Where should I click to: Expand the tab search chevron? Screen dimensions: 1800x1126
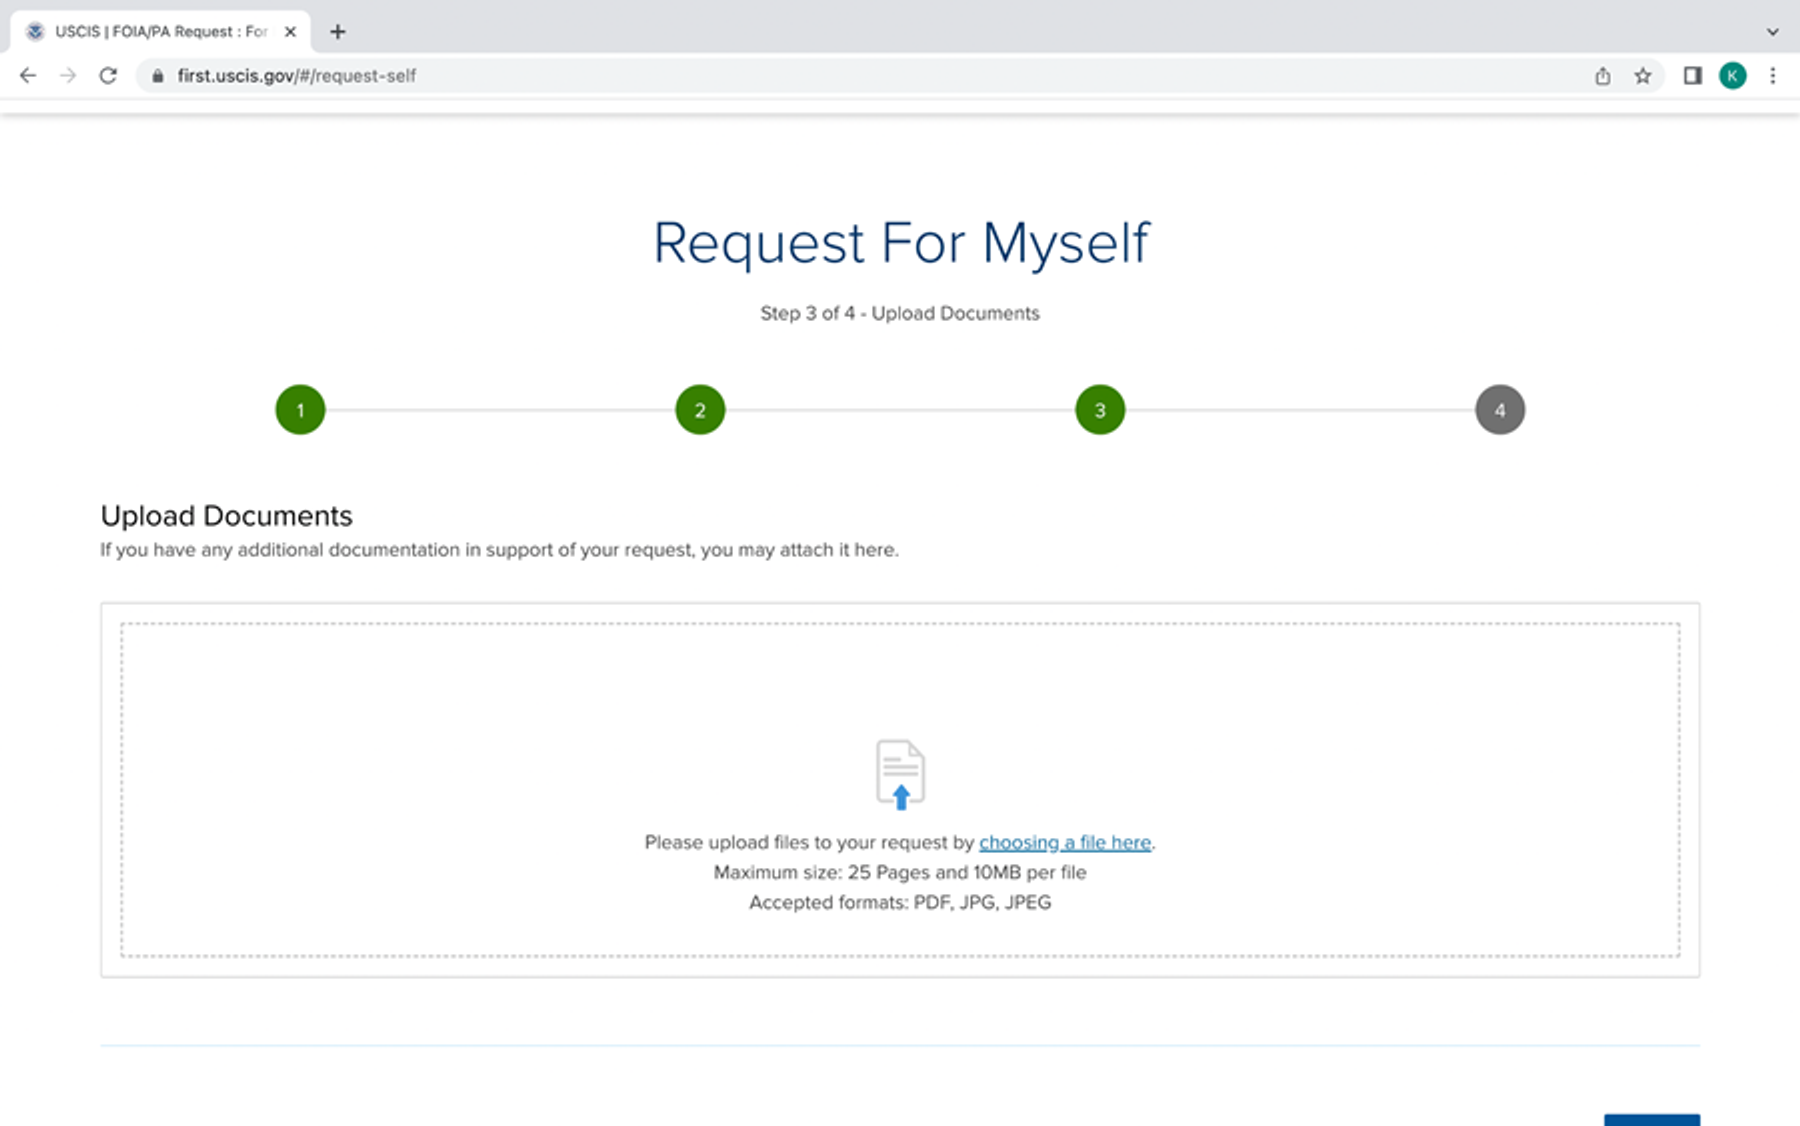point(1772,32)
